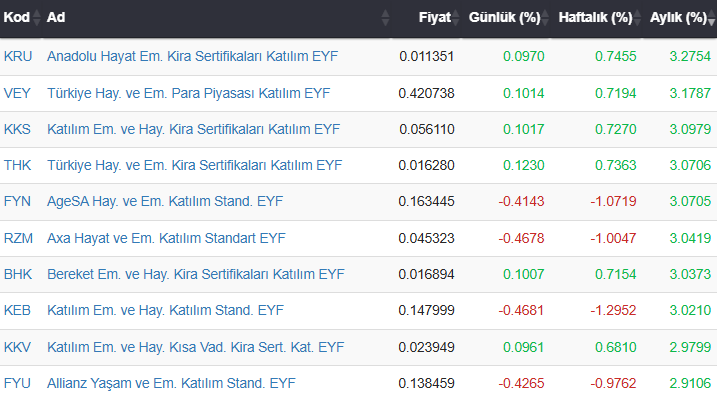Image resolution: width=717 pixels, height=401 pixels.
Task: Select daily change -0.4681
Action: pyautogui.click(x=521, y=310)
